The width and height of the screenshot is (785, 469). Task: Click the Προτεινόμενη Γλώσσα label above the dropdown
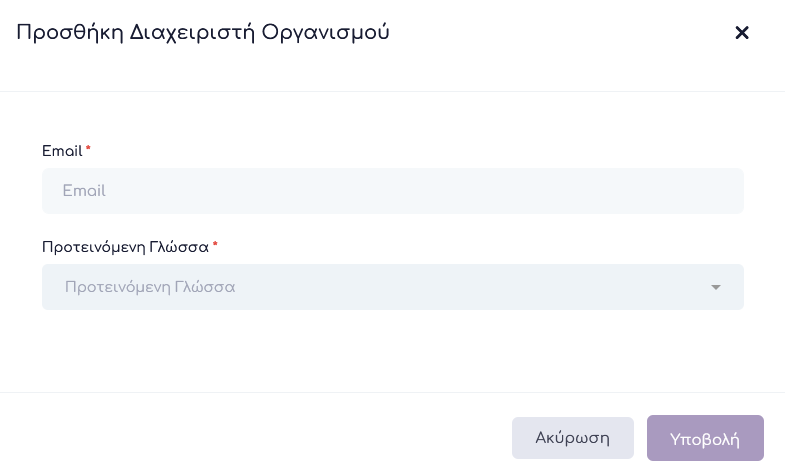[x=125, y=247]
